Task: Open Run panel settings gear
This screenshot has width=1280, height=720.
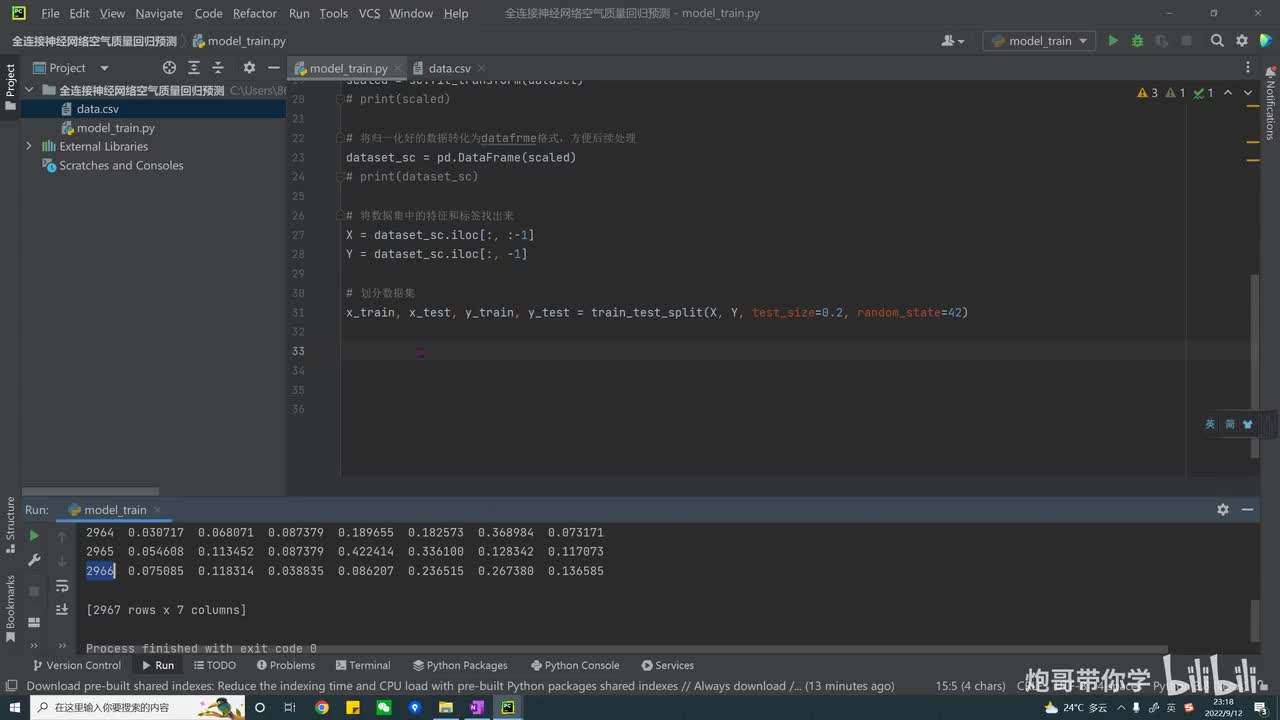Action: (1222, 509)
